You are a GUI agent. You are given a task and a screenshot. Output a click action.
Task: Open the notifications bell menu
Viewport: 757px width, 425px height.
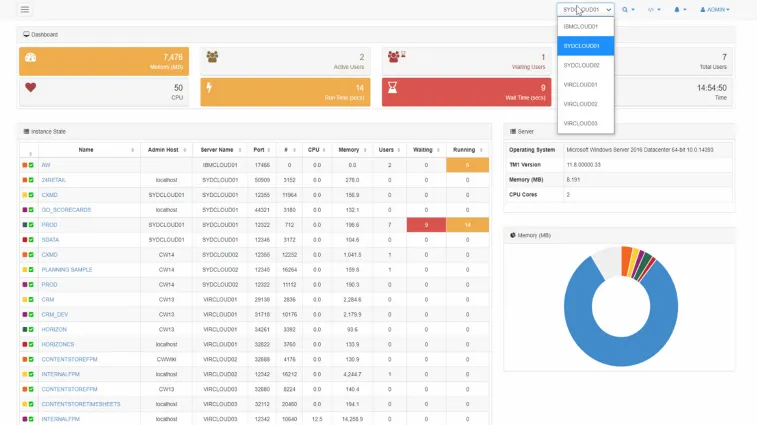pyautogui.click(x=680, y=10)
